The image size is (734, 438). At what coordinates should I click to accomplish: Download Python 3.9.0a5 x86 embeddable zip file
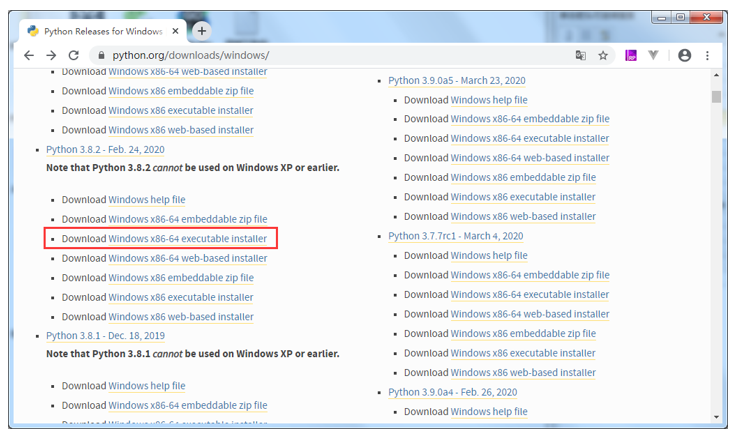click(523, 178)
